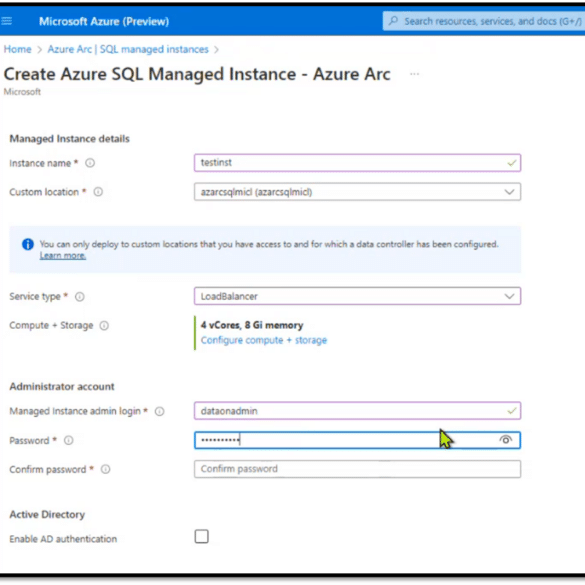Click the 'Active Directory' heading

pyautogui.click(x=47, y=514)
